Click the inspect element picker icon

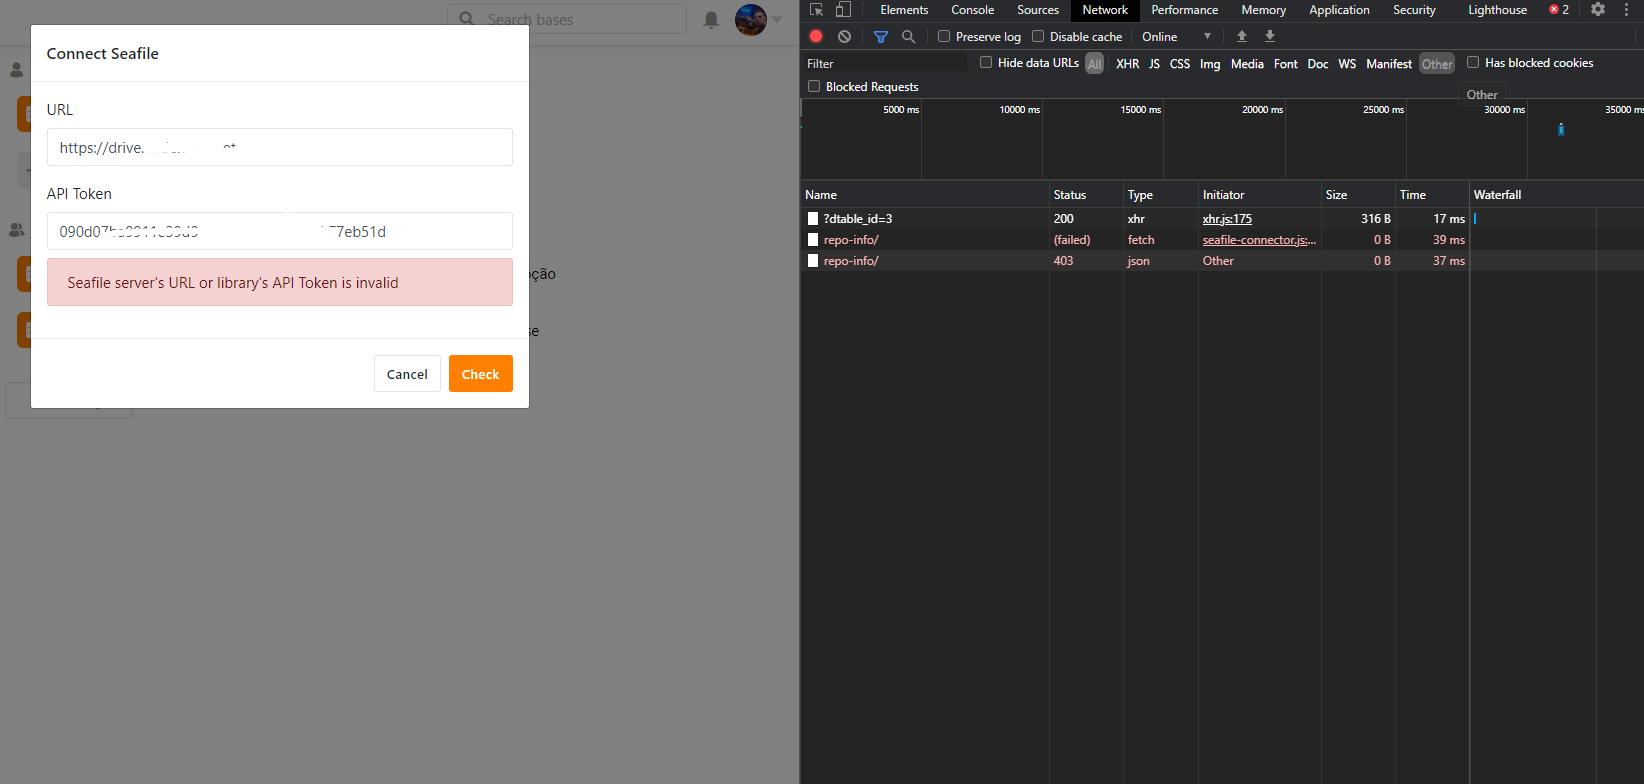(816, 10)
